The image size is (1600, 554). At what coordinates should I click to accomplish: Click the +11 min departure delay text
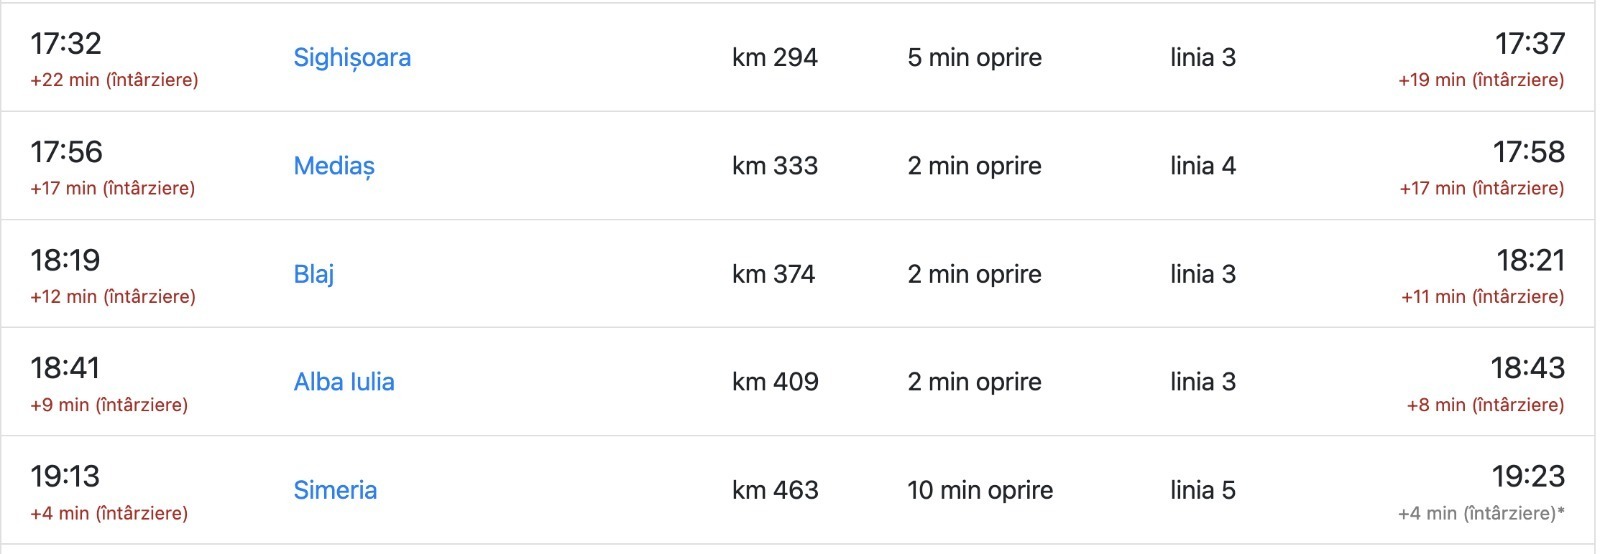click(1482, 297)
